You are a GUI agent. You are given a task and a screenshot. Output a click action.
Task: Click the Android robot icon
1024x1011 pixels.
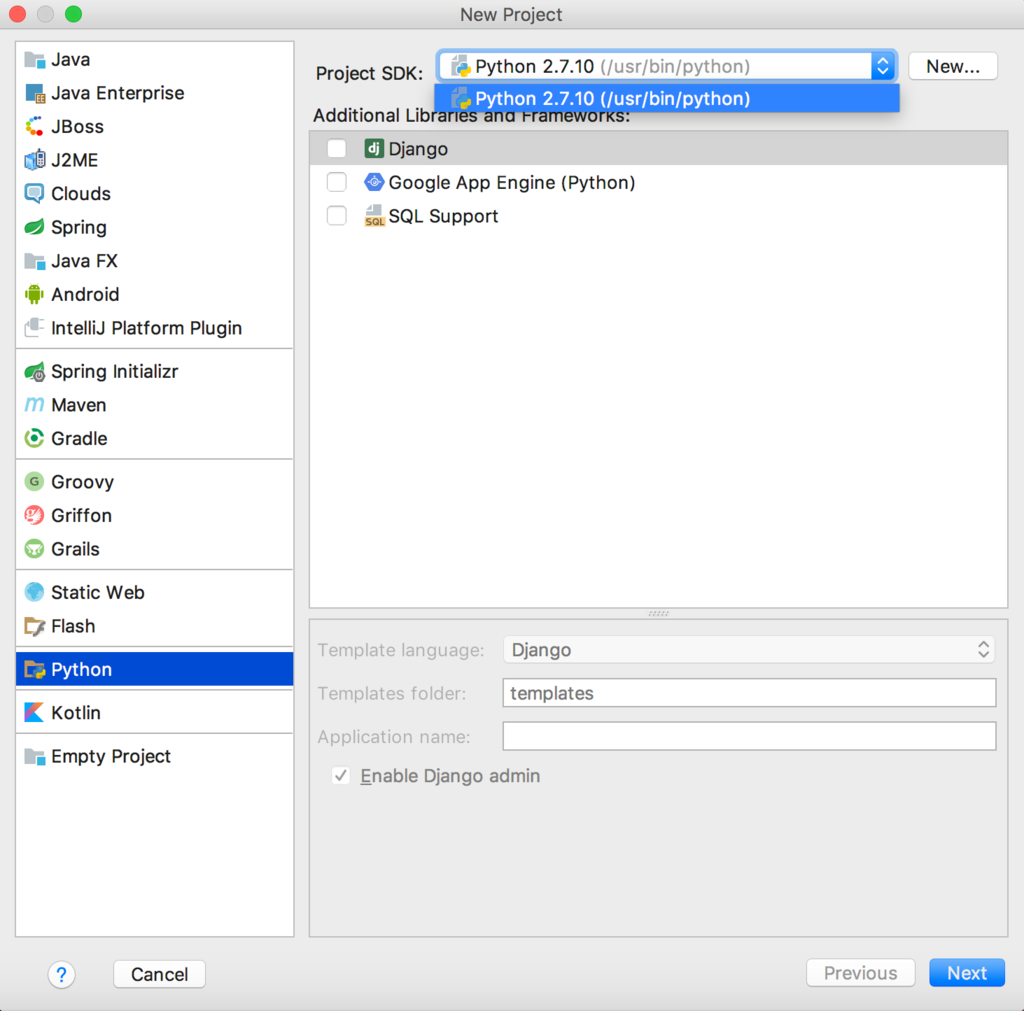coord(35,295)
